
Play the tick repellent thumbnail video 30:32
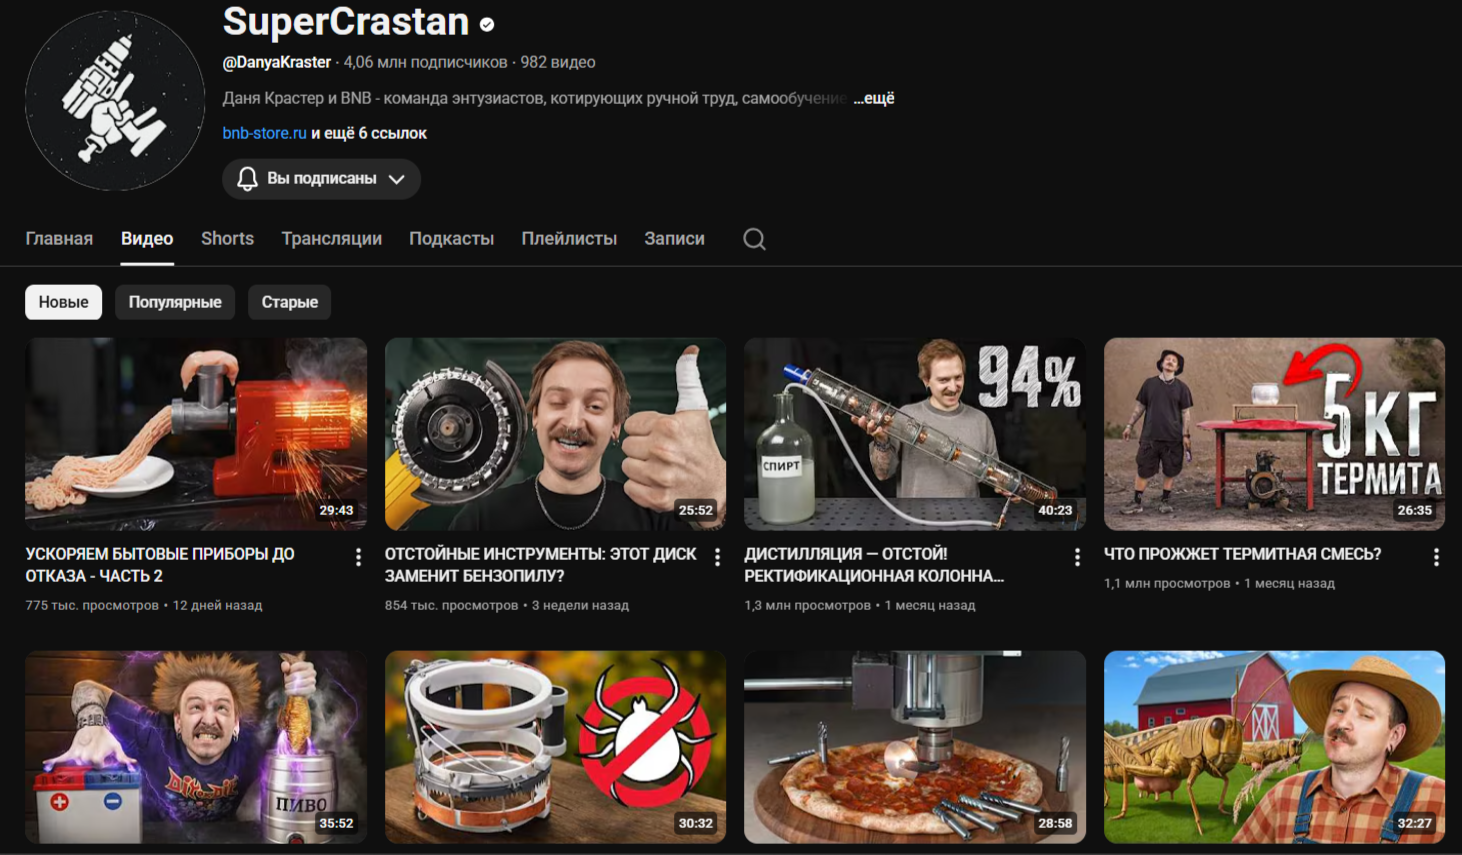(x=556, y=747)
